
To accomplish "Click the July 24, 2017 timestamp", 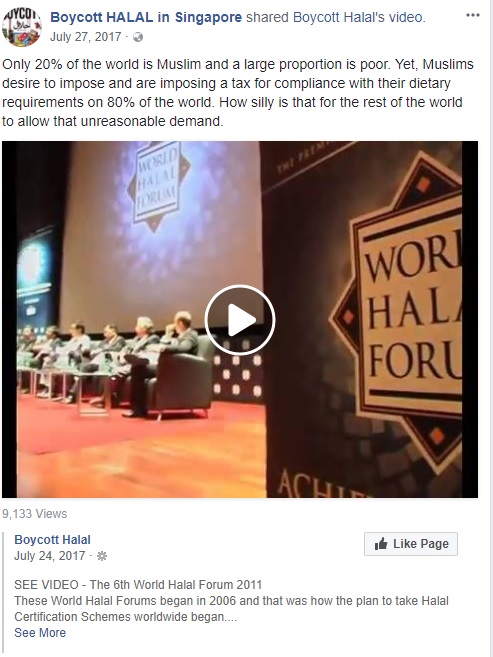I will (x=49, y=556).
